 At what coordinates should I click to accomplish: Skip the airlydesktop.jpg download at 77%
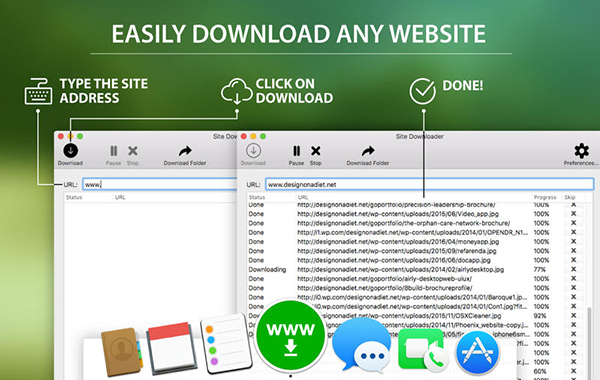(x=573, y=269)
